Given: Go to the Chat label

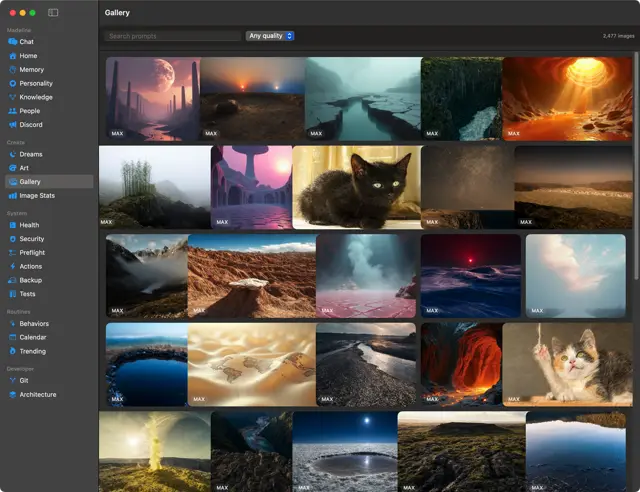Looking at the screenshot, I should coord(27,42).
